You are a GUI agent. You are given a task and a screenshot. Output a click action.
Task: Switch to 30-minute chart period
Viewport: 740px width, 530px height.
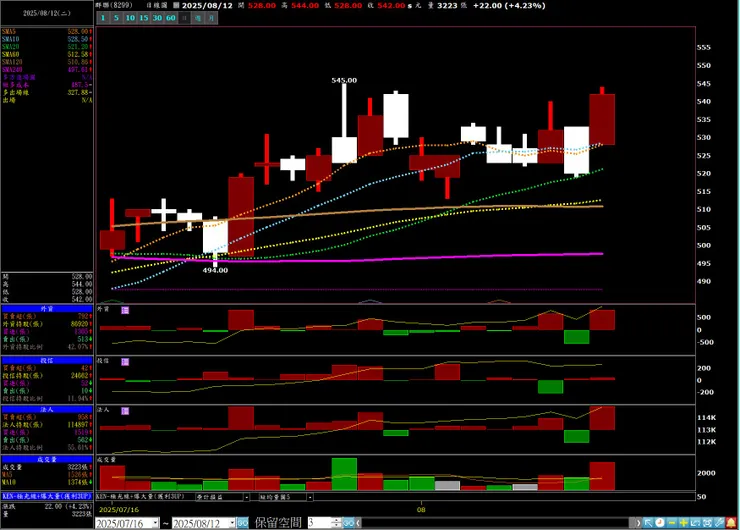tap(158, 18)
